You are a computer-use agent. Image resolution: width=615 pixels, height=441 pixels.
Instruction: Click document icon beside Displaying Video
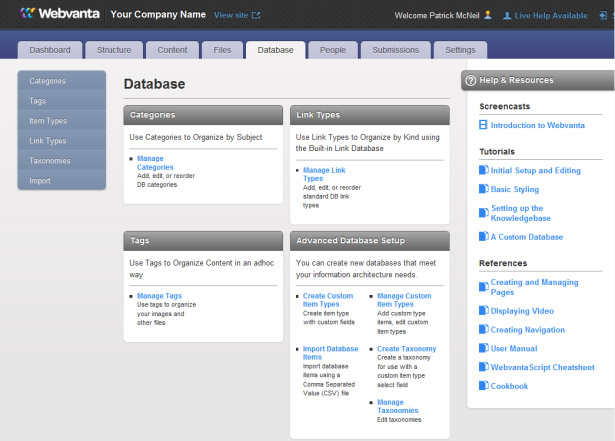tap(484, 310)
